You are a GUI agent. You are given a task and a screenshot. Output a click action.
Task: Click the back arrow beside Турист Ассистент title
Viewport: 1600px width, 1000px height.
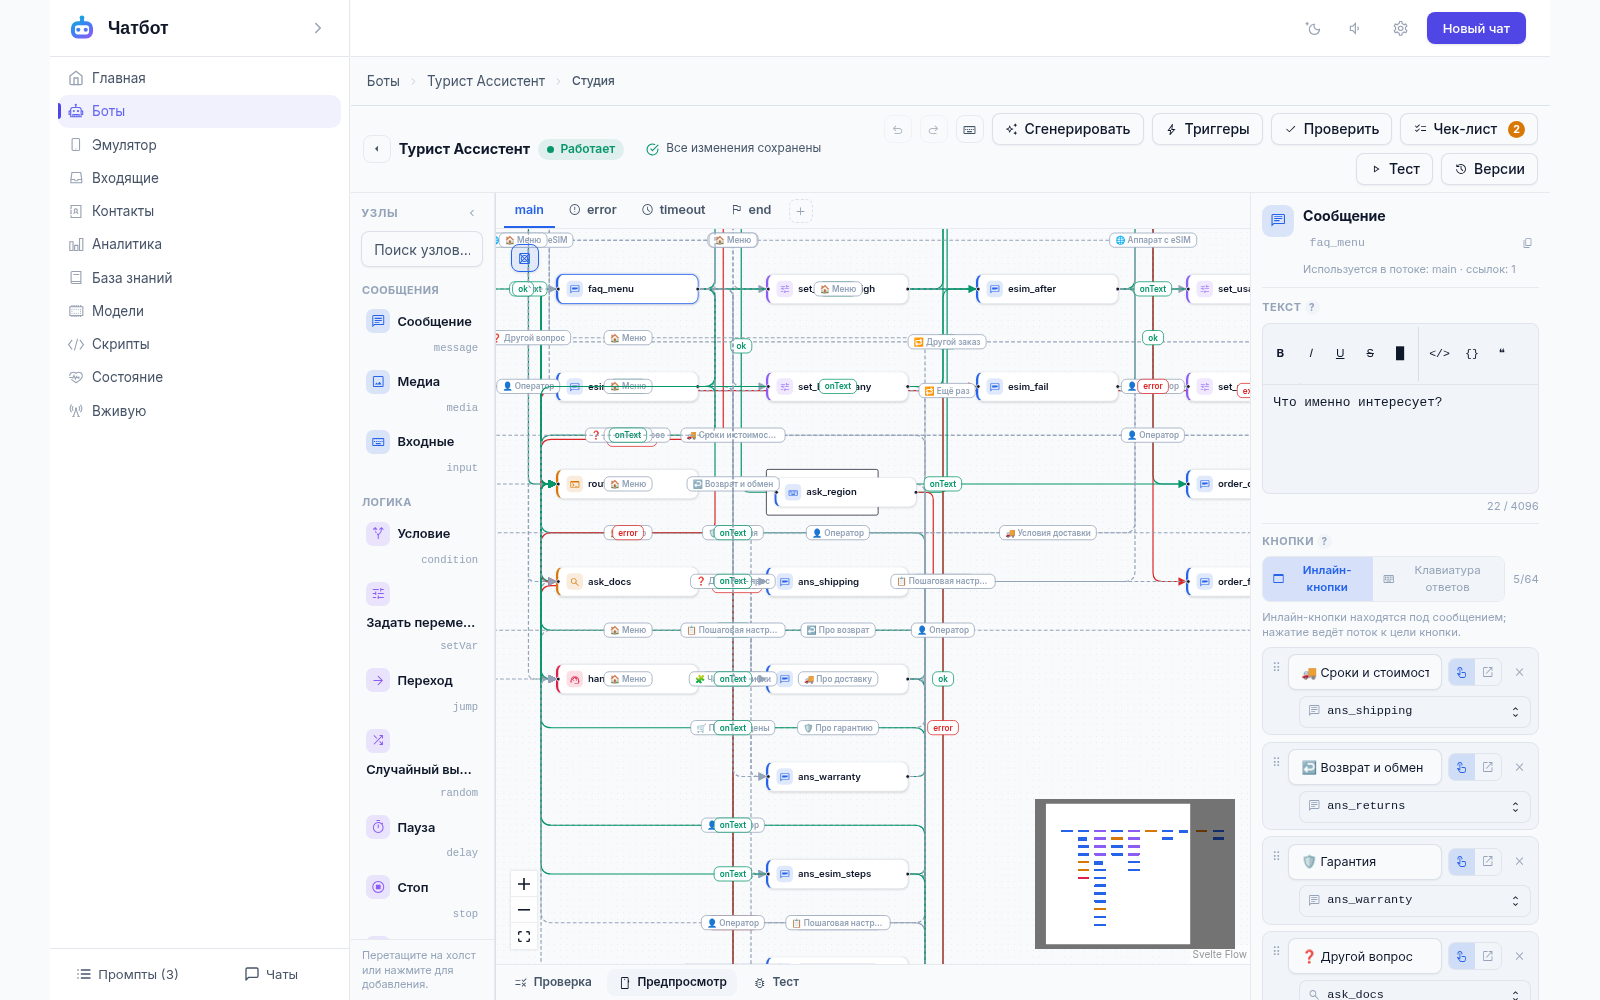point(376,149)
